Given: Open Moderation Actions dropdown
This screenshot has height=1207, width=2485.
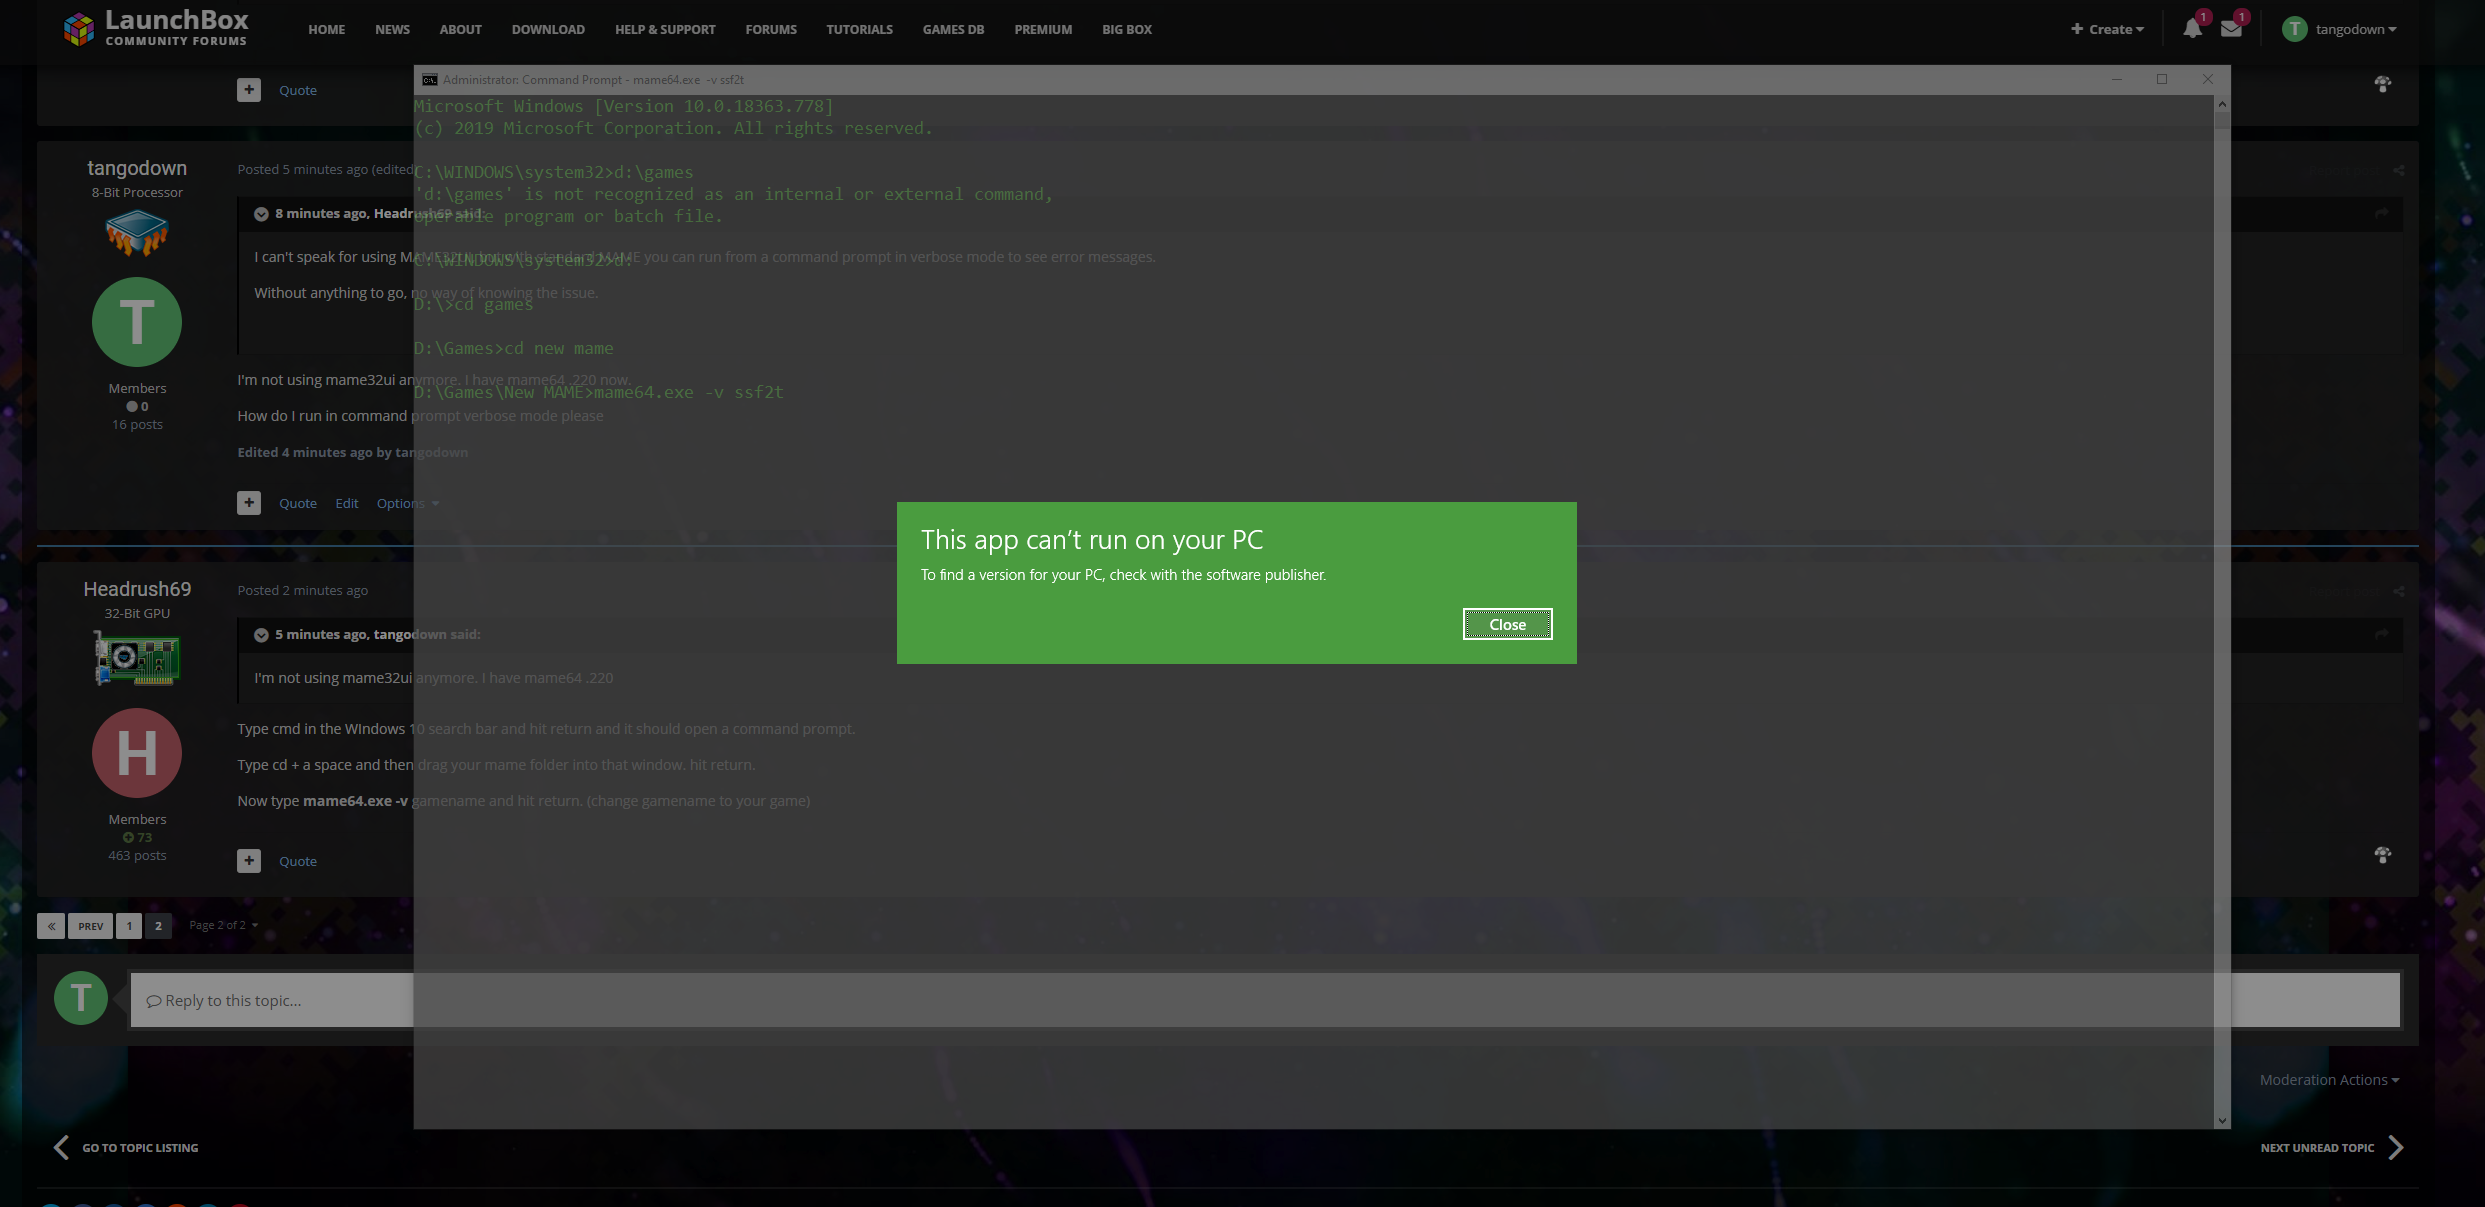Looking at the screenshot, I should point(2328,1080).
